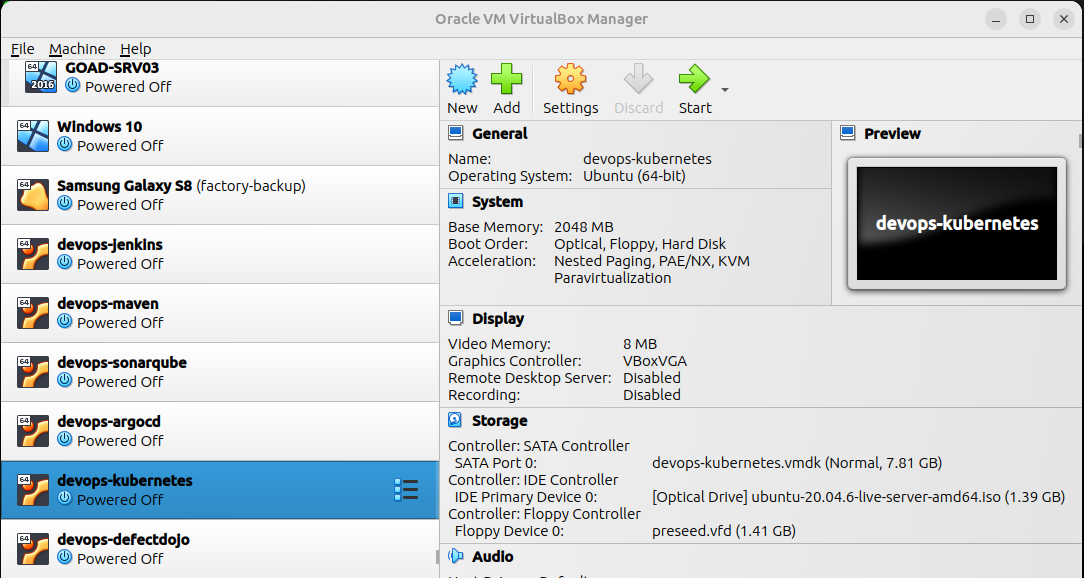Click the Storage section icon
This screenshot has width=1084, height=578.
[x=456, y=421]
